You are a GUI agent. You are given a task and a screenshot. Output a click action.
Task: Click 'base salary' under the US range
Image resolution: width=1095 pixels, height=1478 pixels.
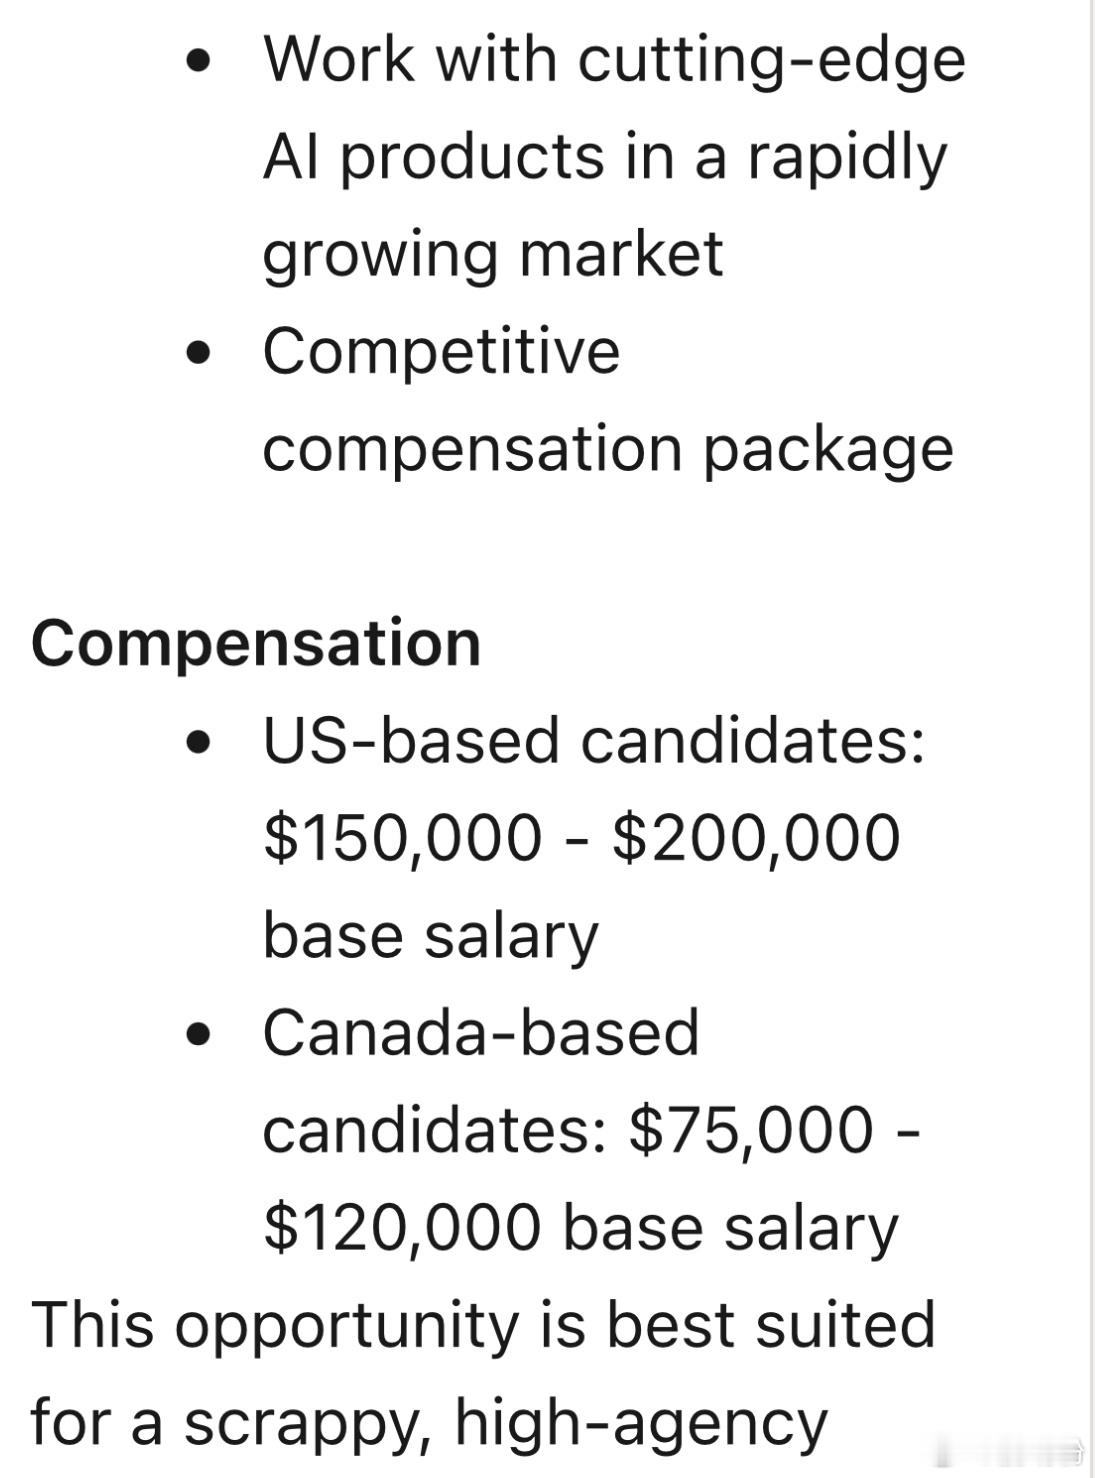tap(431, 936)
